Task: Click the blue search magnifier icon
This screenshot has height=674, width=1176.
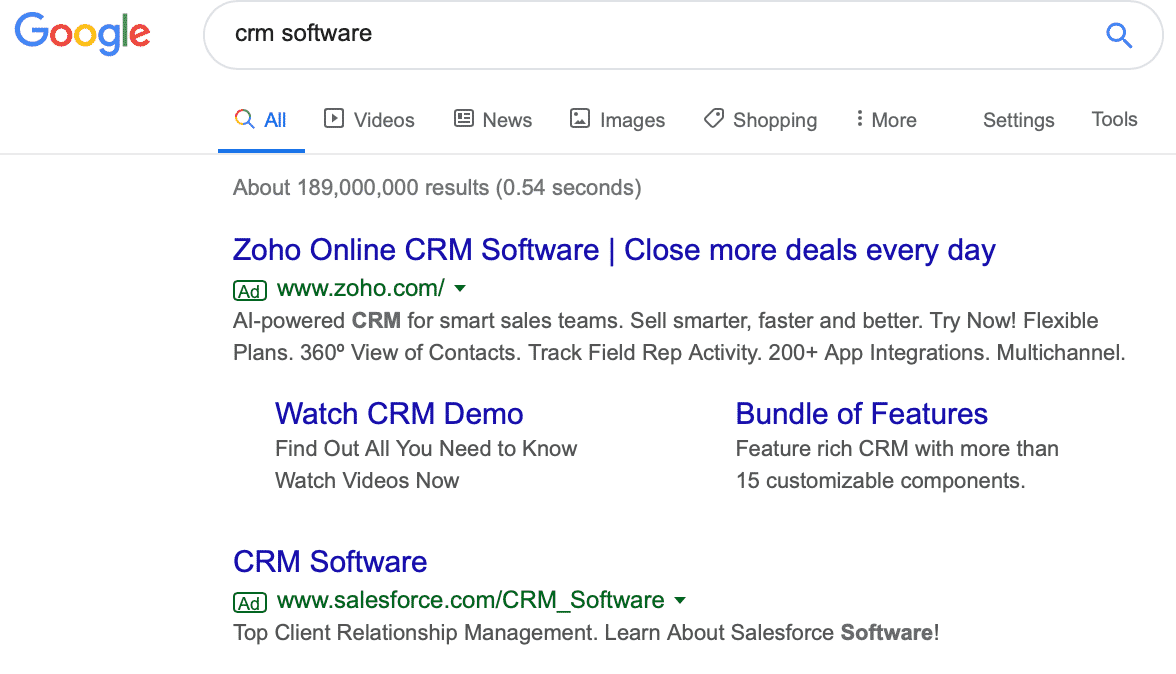Action: pyautogui.click(x=1119, y=34)
